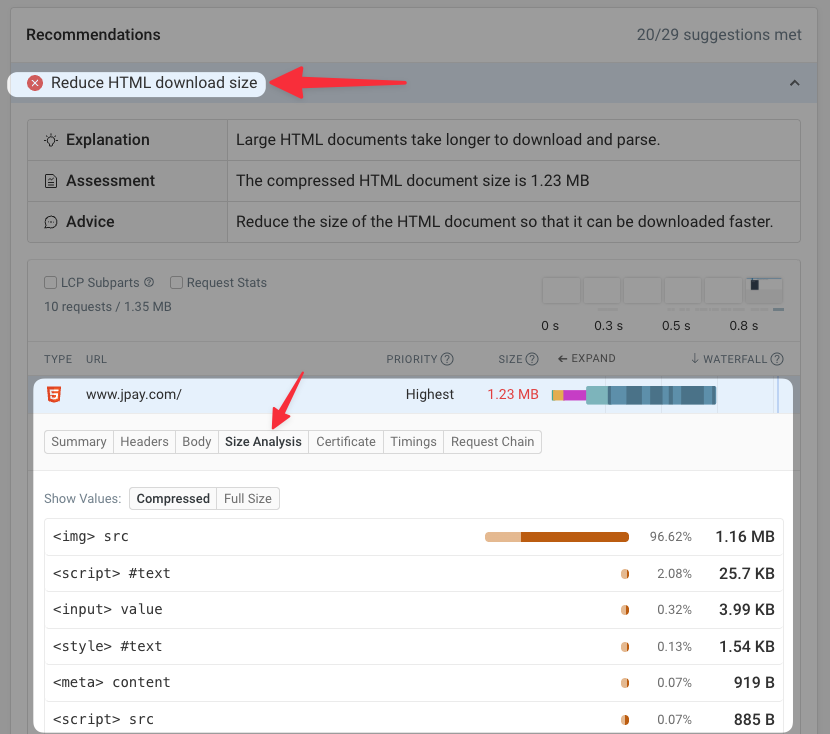Open the Request Chain tab
The width and height of the screenshot is (830, 734).
[x=492, y=441]
